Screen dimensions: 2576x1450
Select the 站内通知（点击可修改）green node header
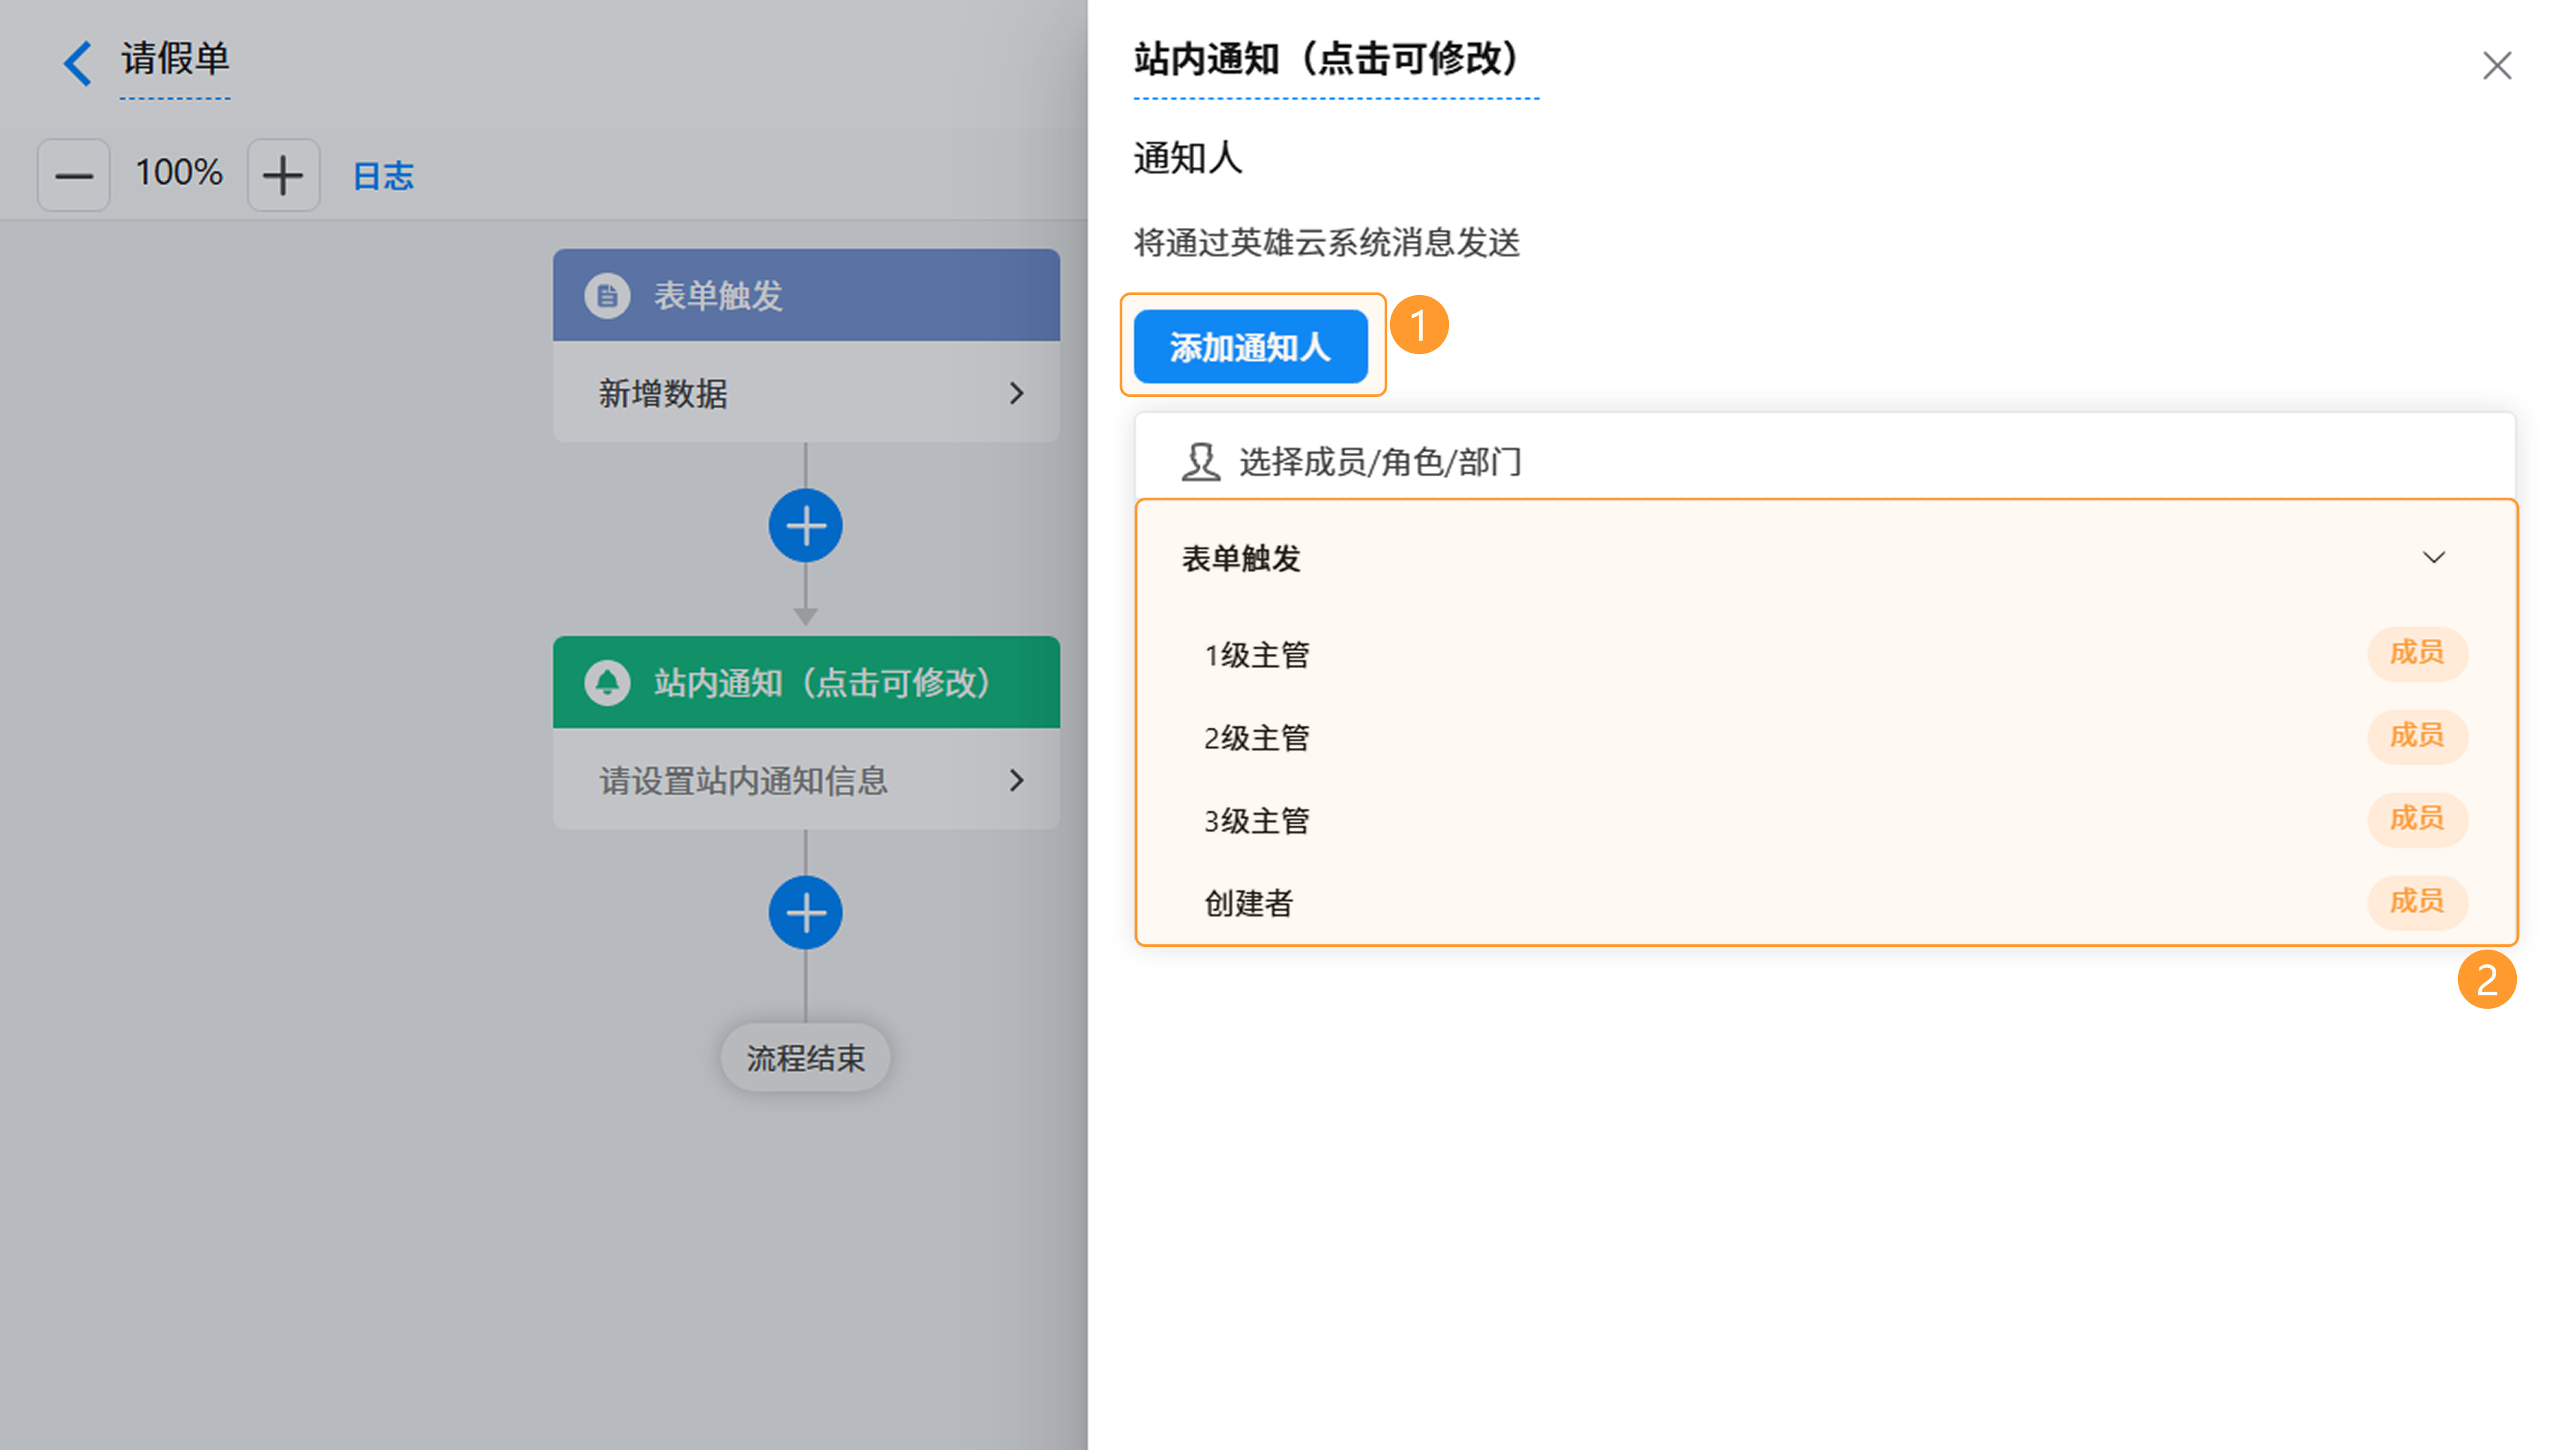(x=806, y=682)
